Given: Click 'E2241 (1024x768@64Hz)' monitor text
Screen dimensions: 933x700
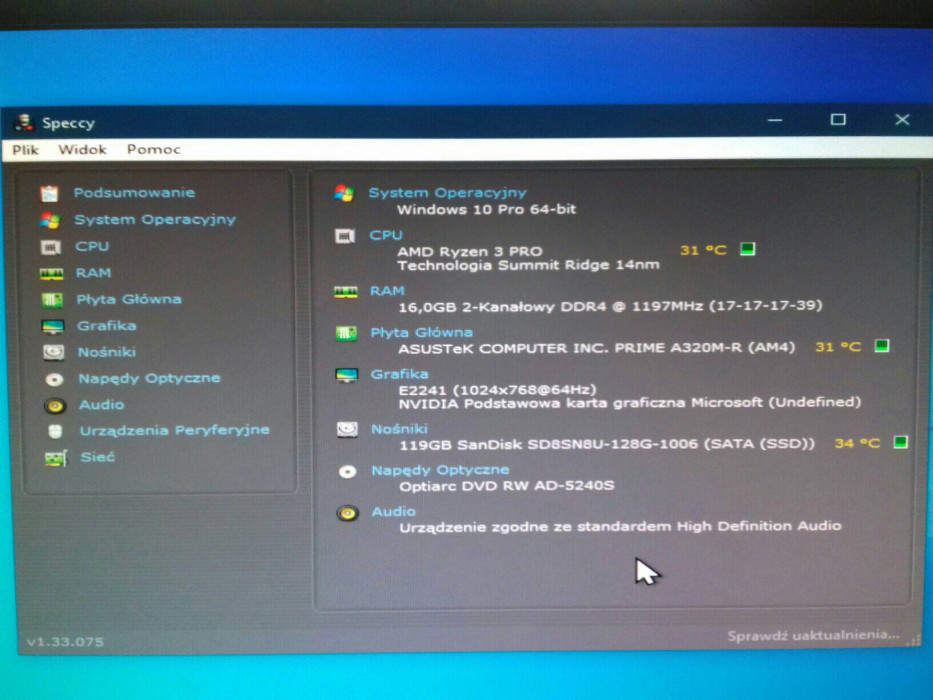Looking at the screenshot, I should click(497, 390).
